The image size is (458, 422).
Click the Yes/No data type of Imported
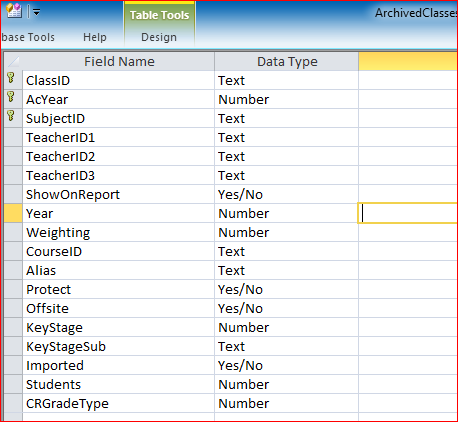coord(240,366)
